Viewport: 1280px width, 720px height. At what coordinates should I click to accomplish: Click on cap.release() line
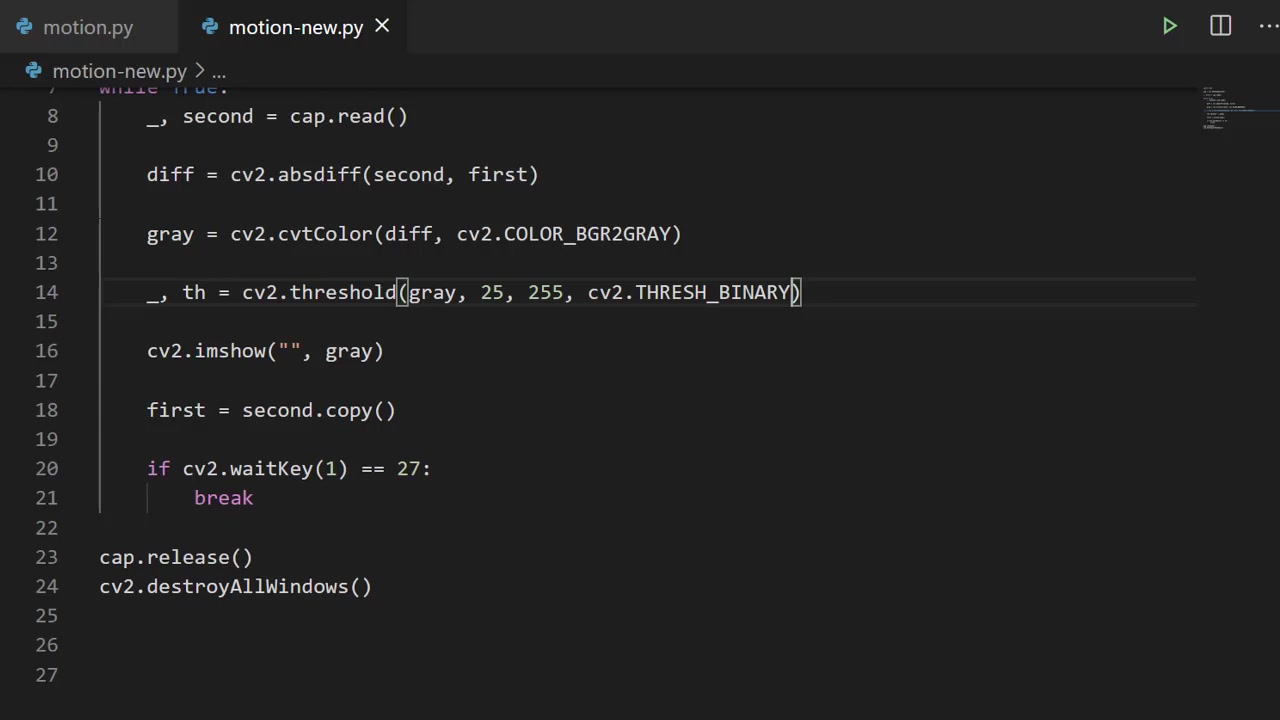[x=176, y=557]
